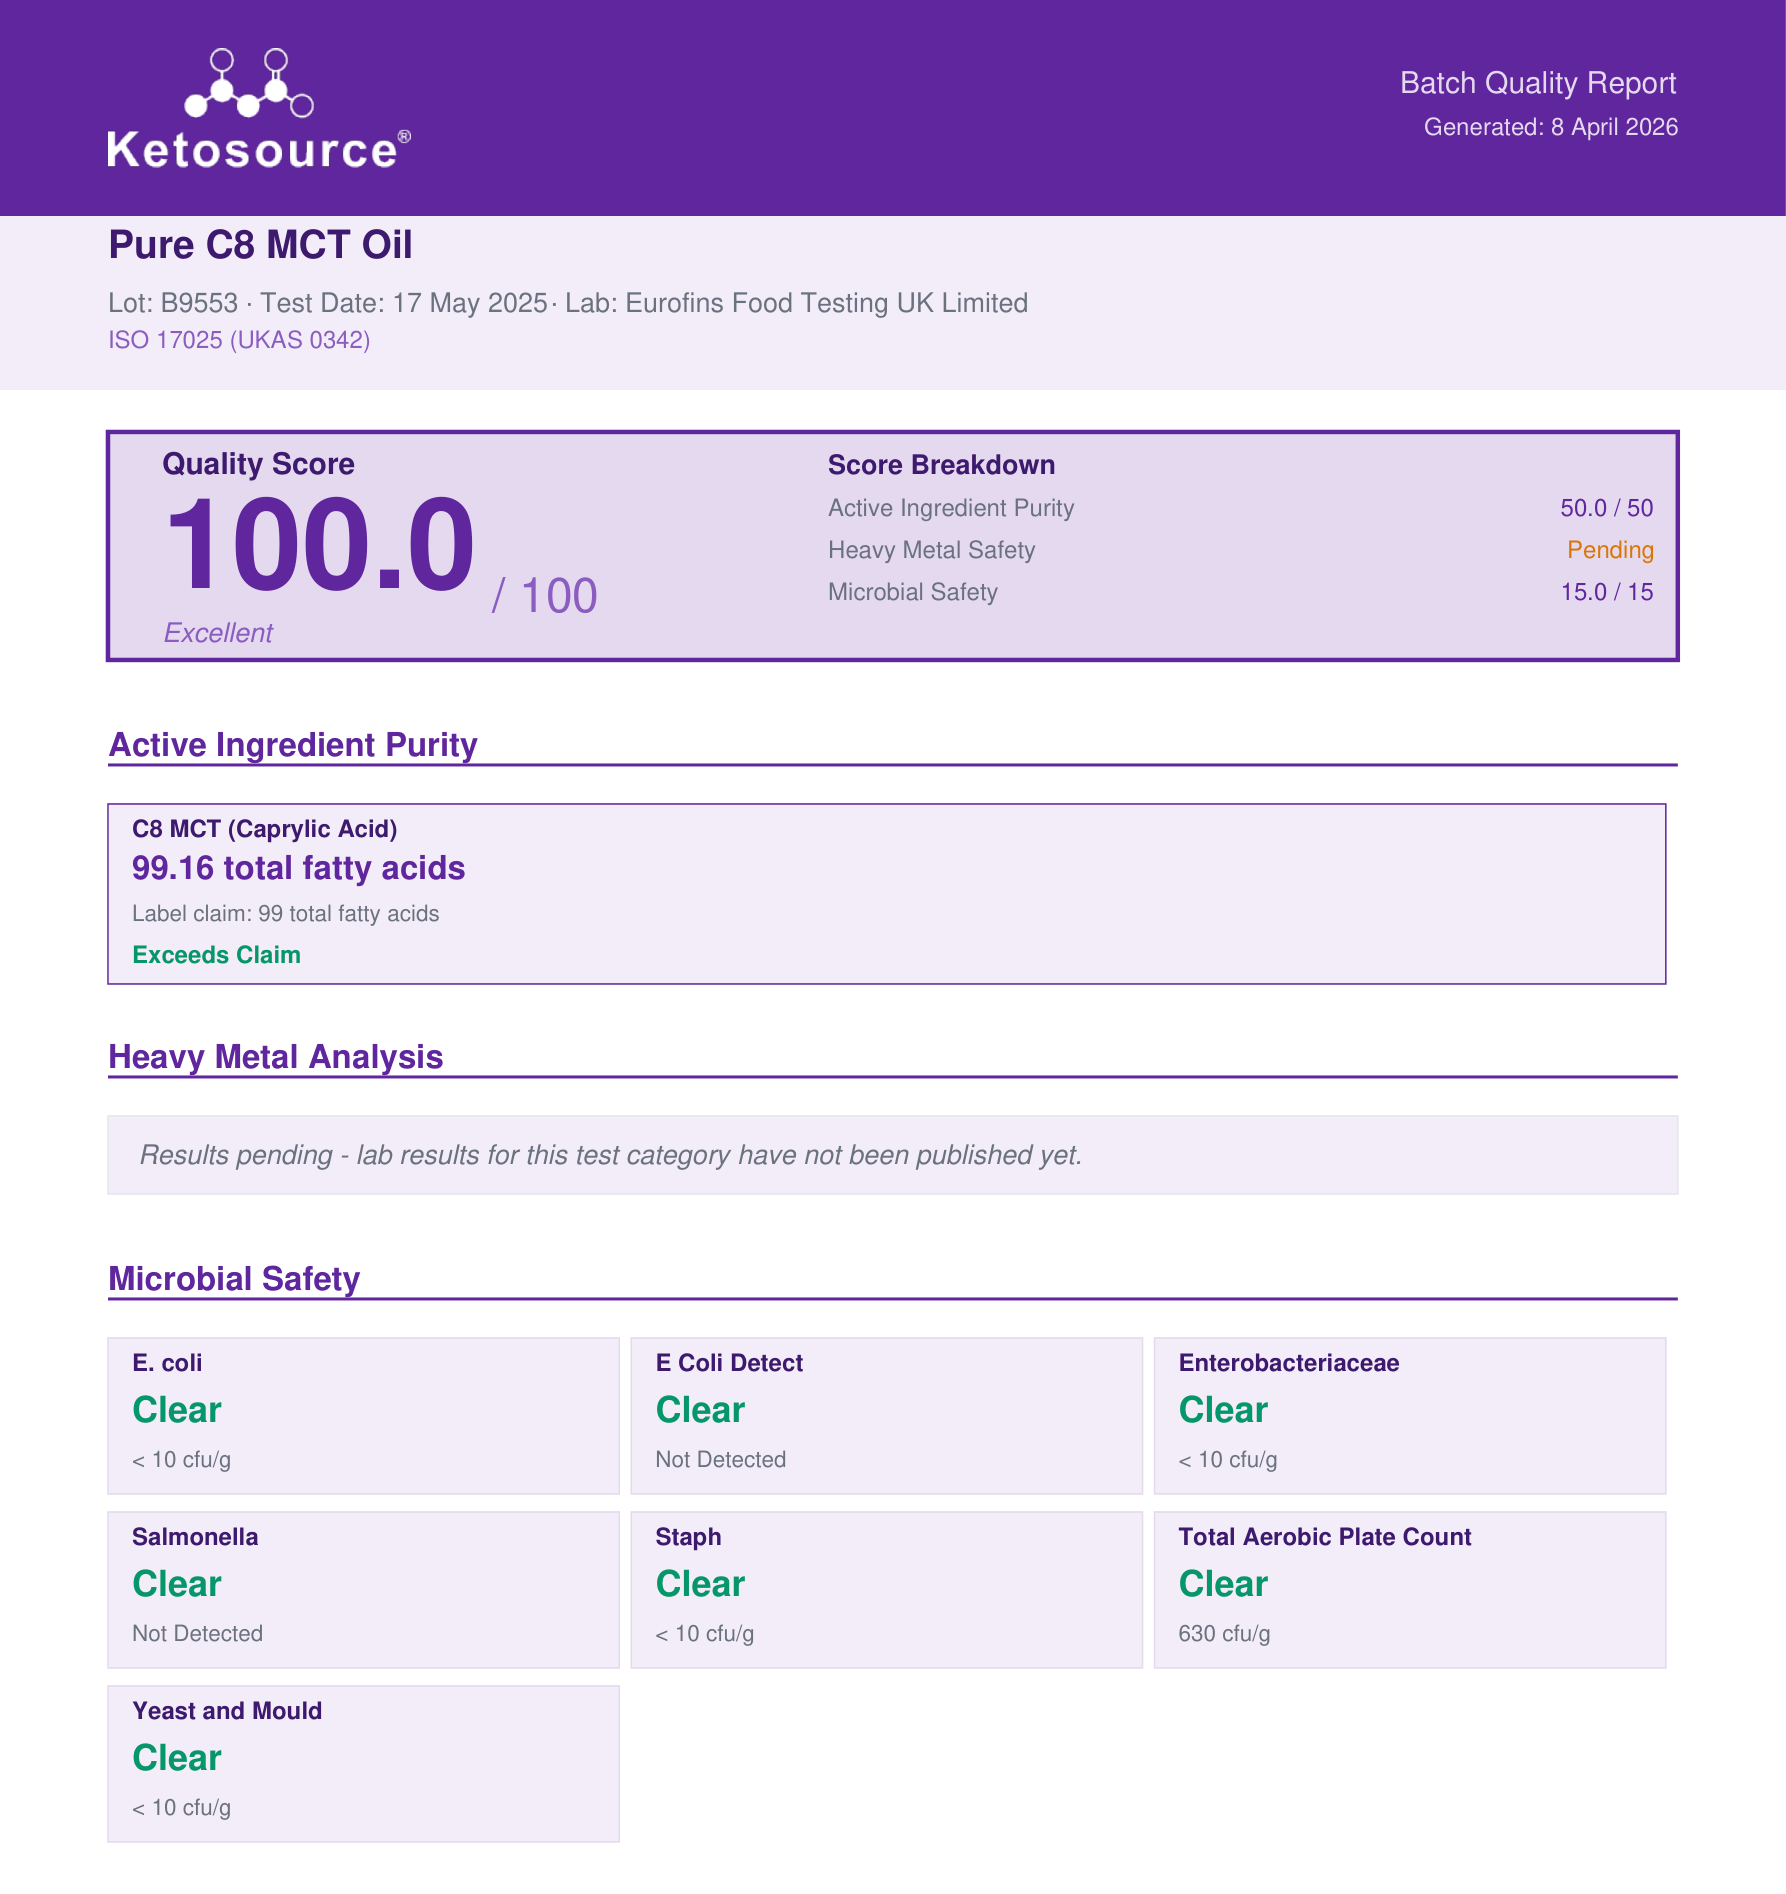Select the Microbial Safety breakdown row
This screenshot has height=1894, width=1786.
pos(1240,592)
